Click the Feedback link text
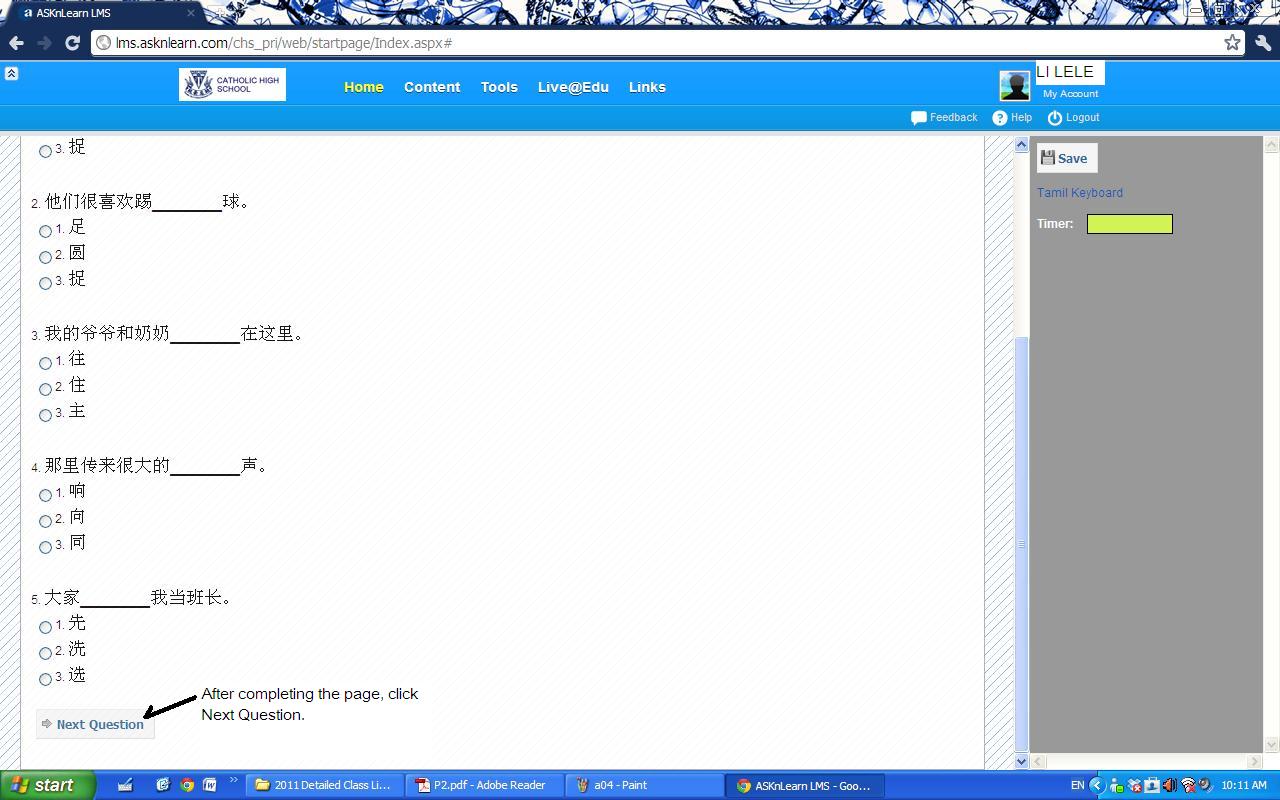Viewport: 1280px width, 800px height. (x=953, y=118)
